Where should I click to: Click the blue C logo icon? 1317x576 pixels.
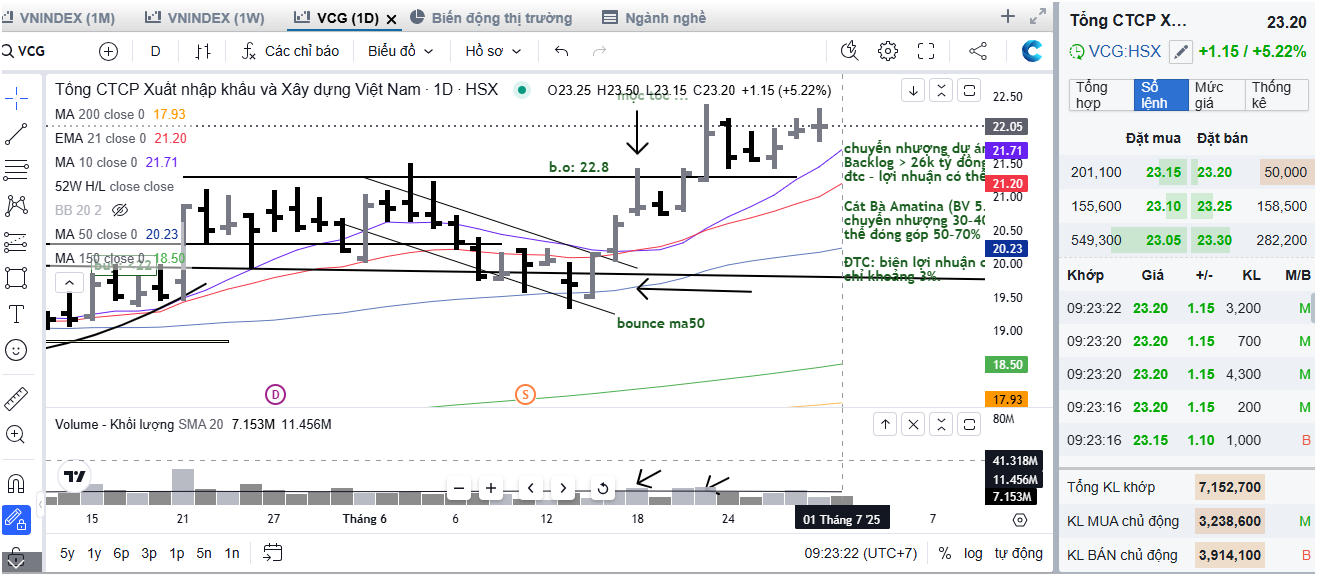[x=1032, y=51]
